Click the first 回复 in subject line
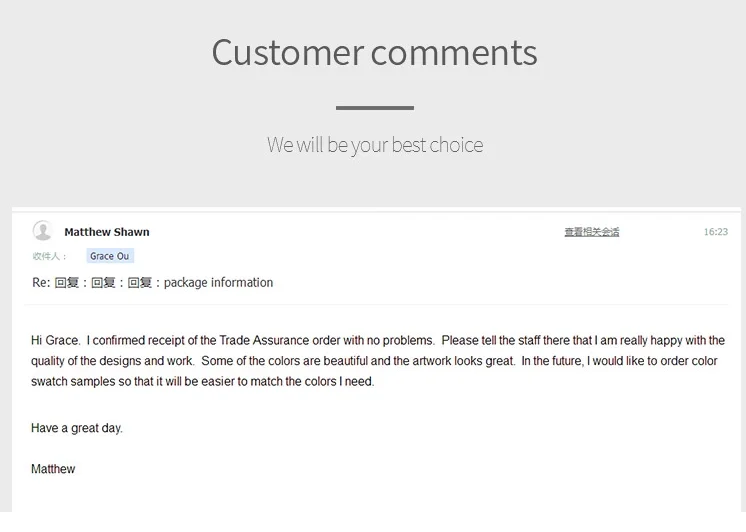This screenshot has height=532, width=746. (x=67, y=283)
